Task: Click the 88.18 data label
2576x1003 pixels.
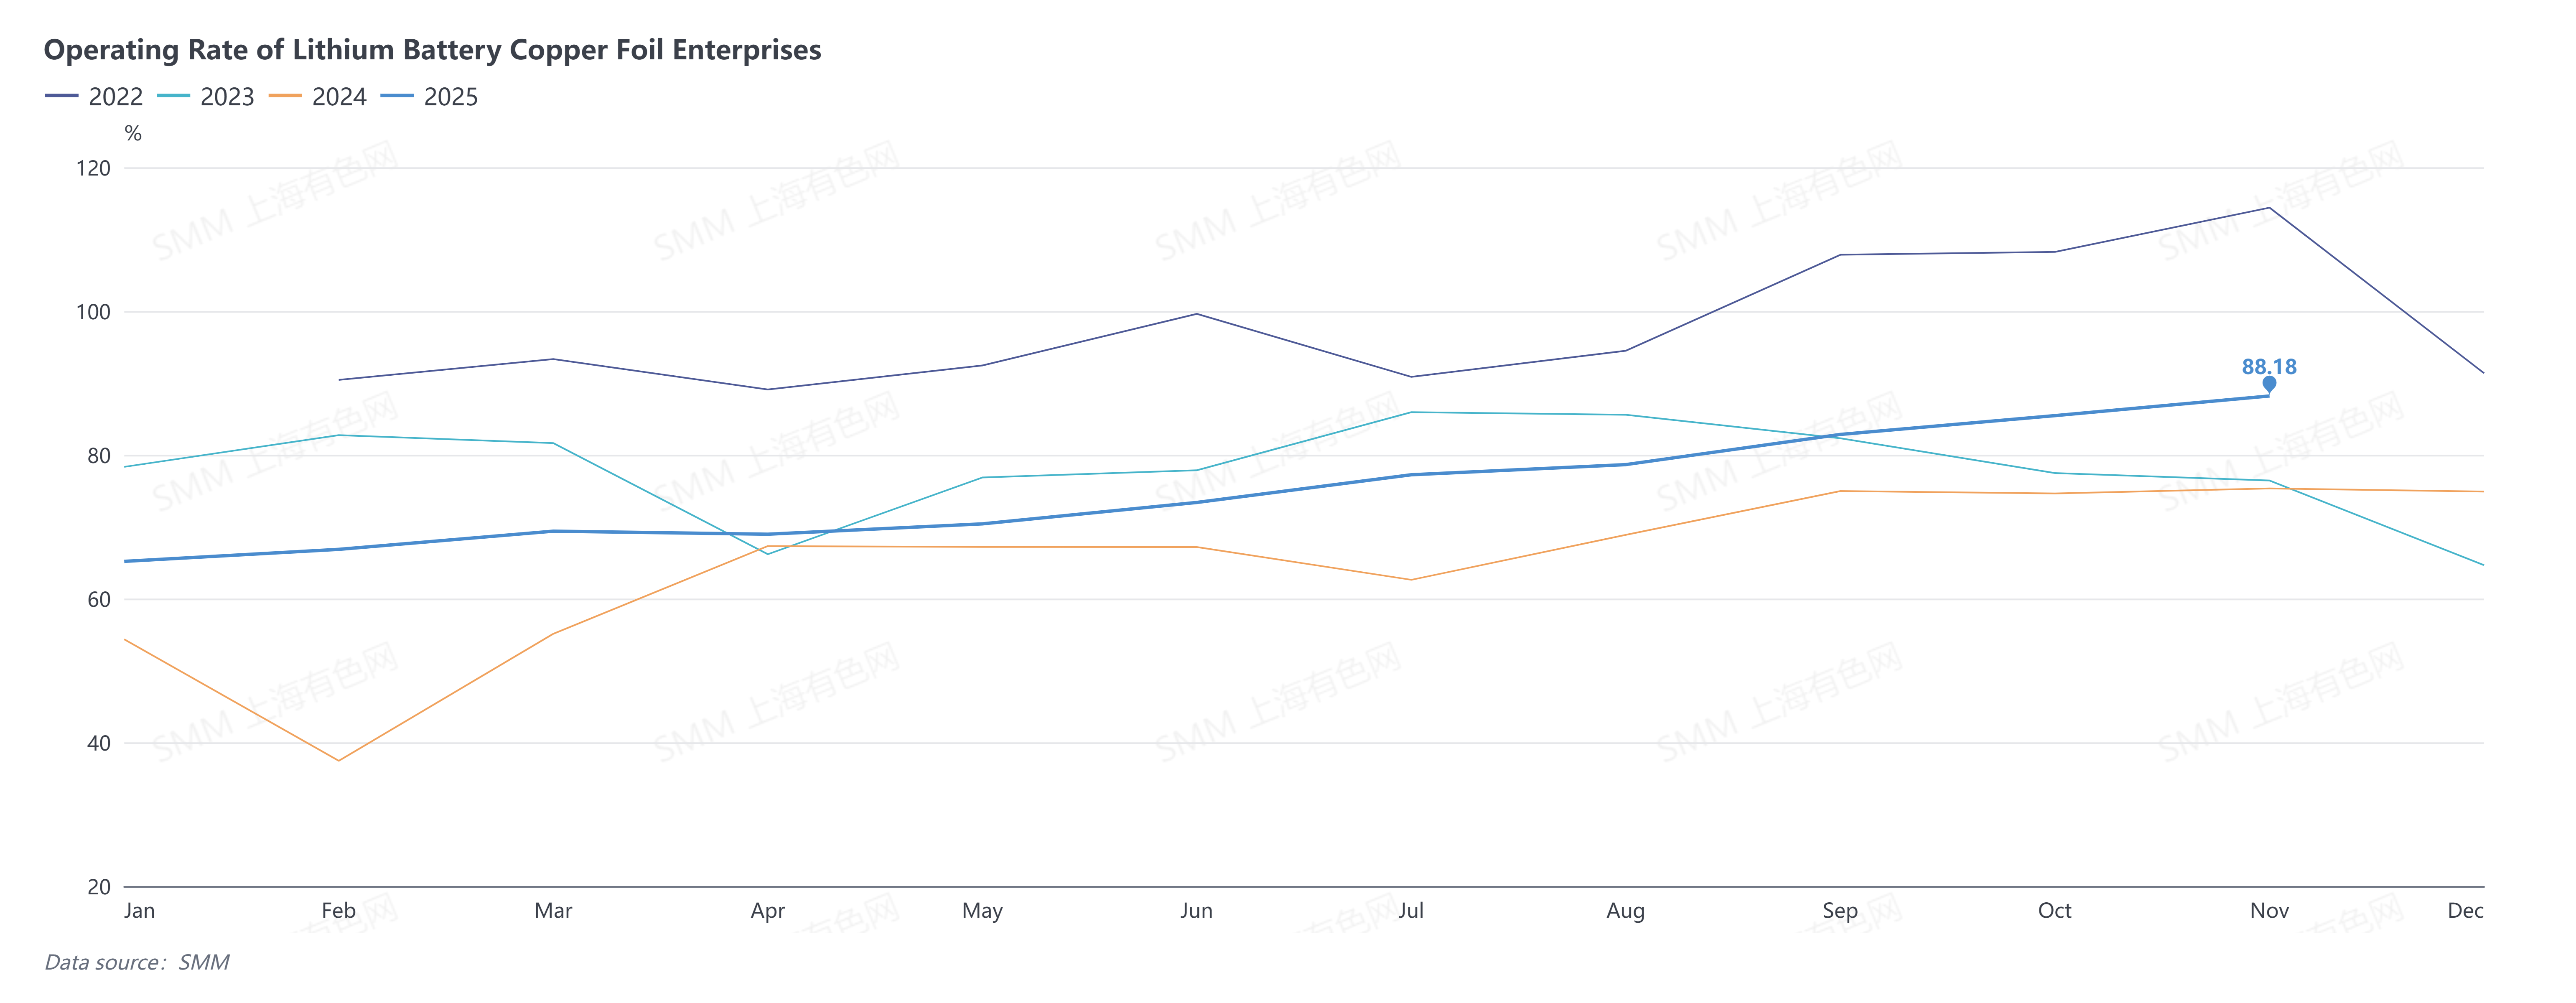Action: click(x=2269, y=366)
